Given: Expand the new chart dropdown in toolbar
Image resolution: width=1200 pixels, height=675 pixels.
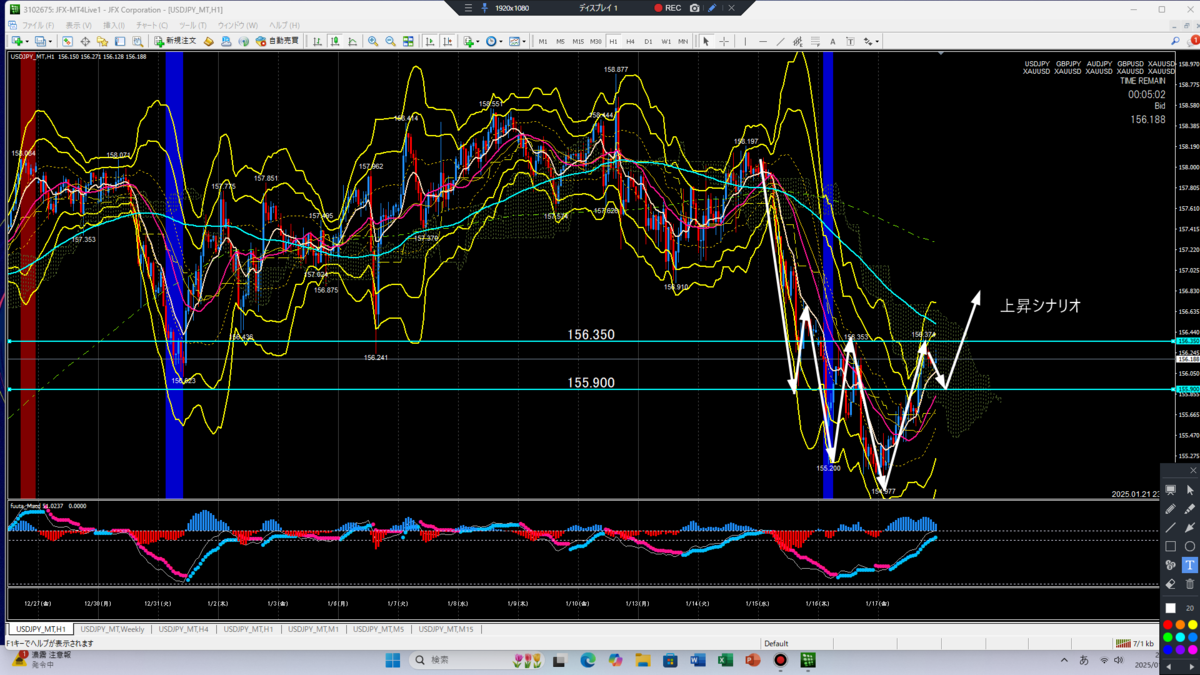Looking at the screenshot, I should [27, 42].
